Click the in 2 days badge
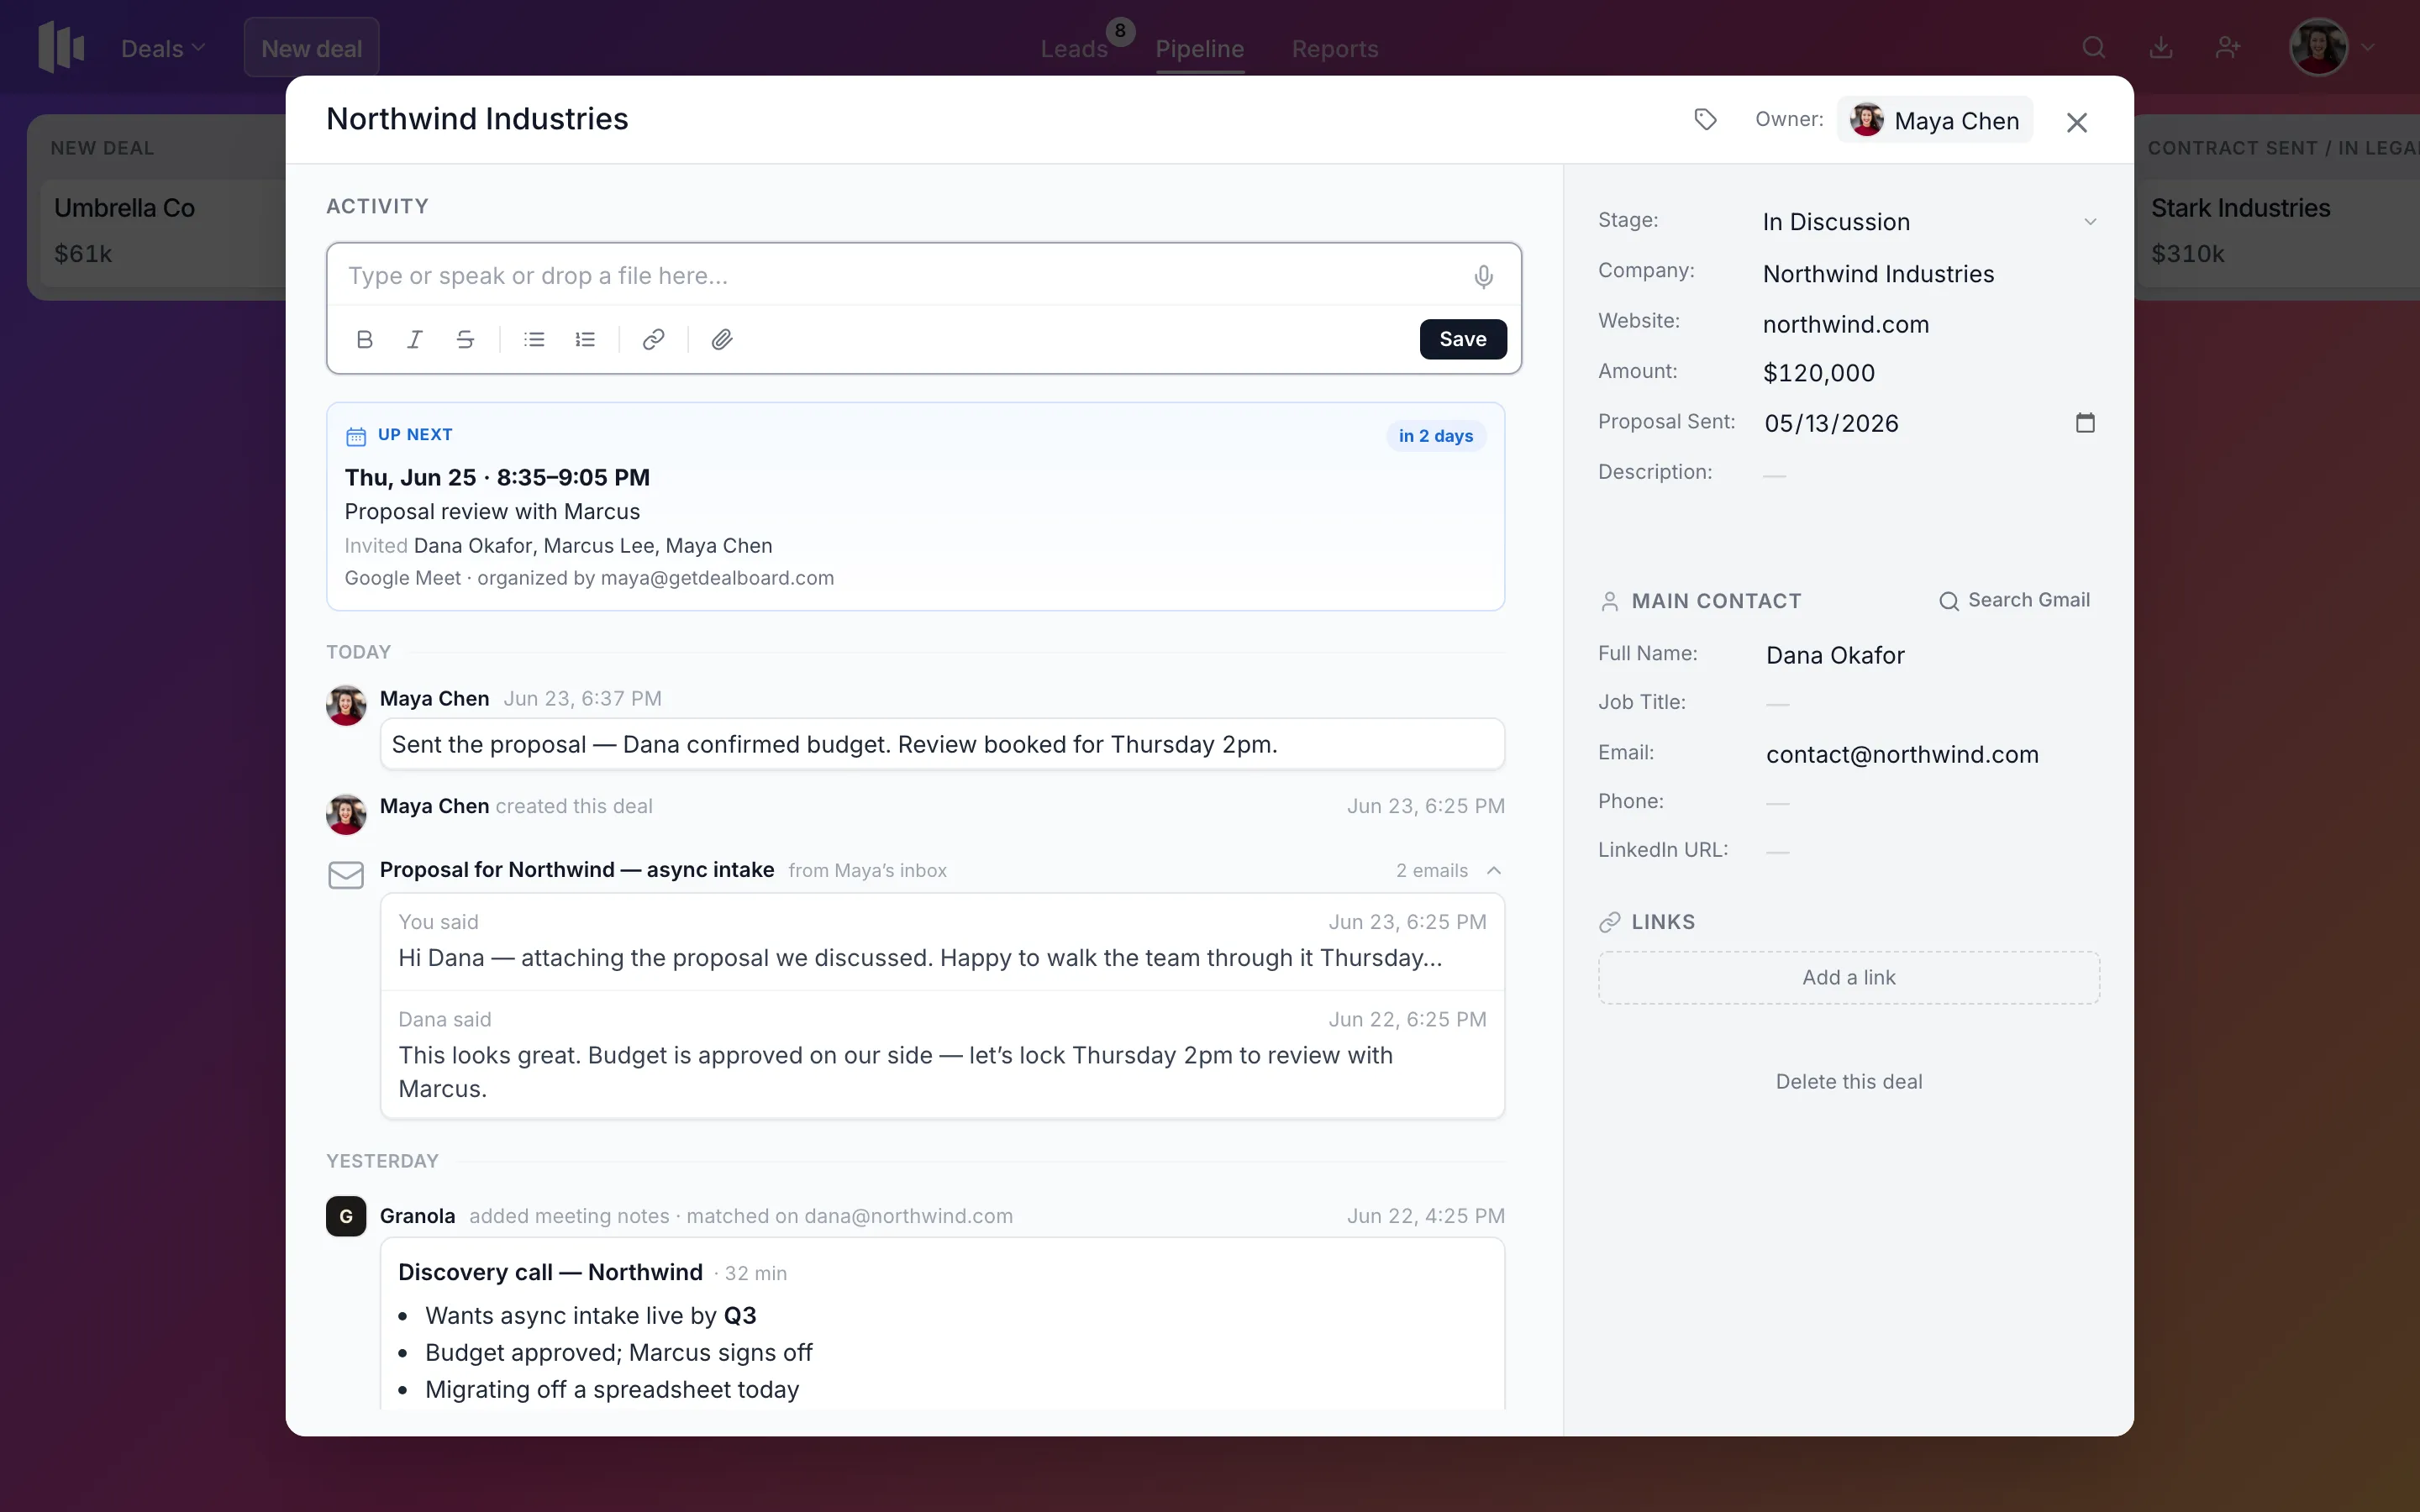 (1436, 436)
